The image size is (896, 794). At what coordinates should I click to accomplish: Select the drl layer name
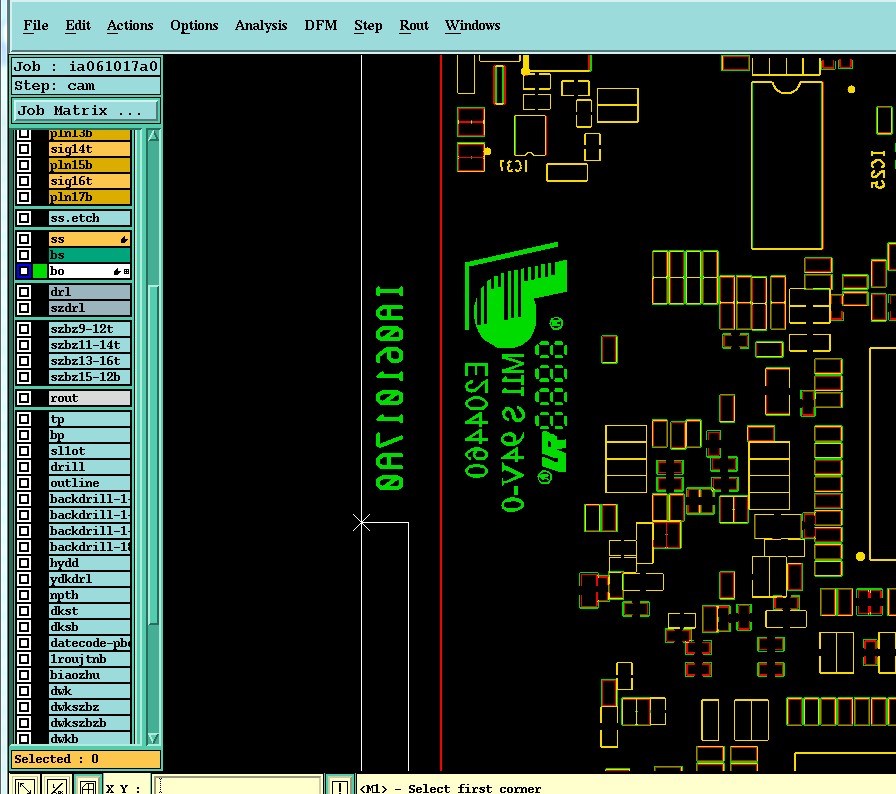90,292
